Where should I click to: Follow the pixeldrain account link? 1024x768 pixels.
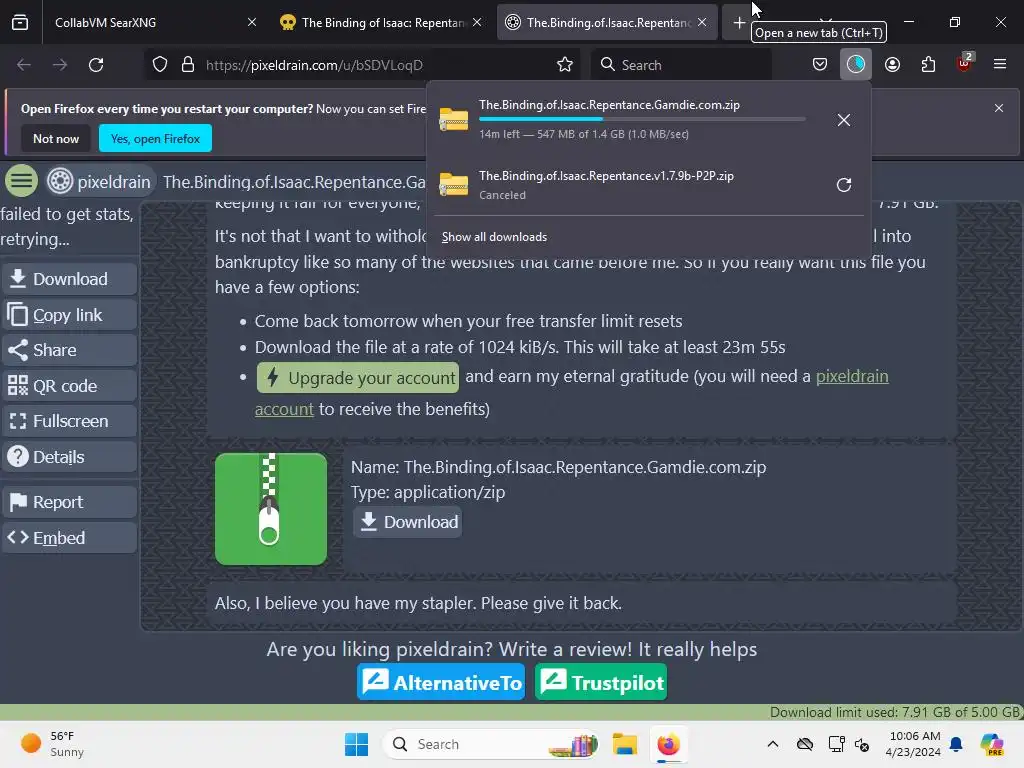pos(852,376)
